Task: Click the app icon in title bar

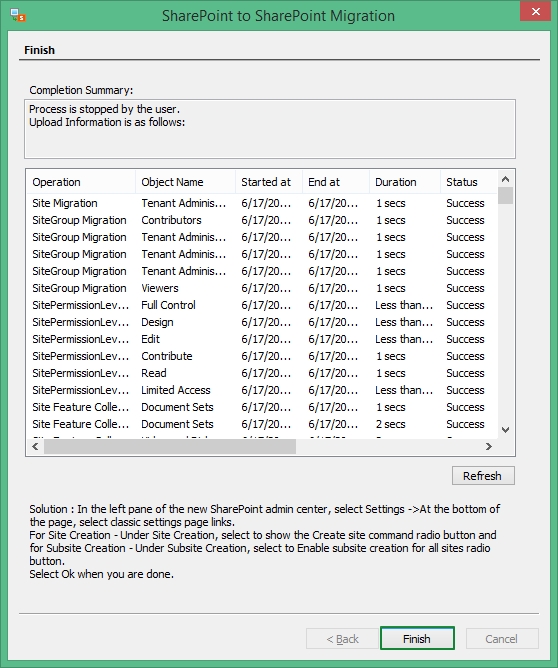Action: (x=18, y=15)
